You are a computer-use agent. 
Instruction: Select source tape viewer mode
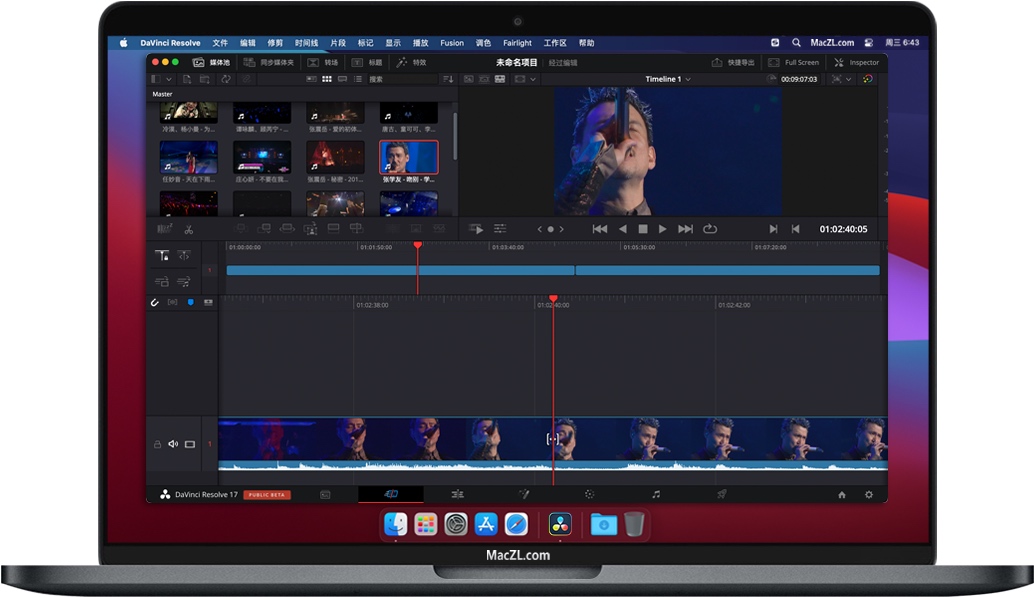(484, 79)
